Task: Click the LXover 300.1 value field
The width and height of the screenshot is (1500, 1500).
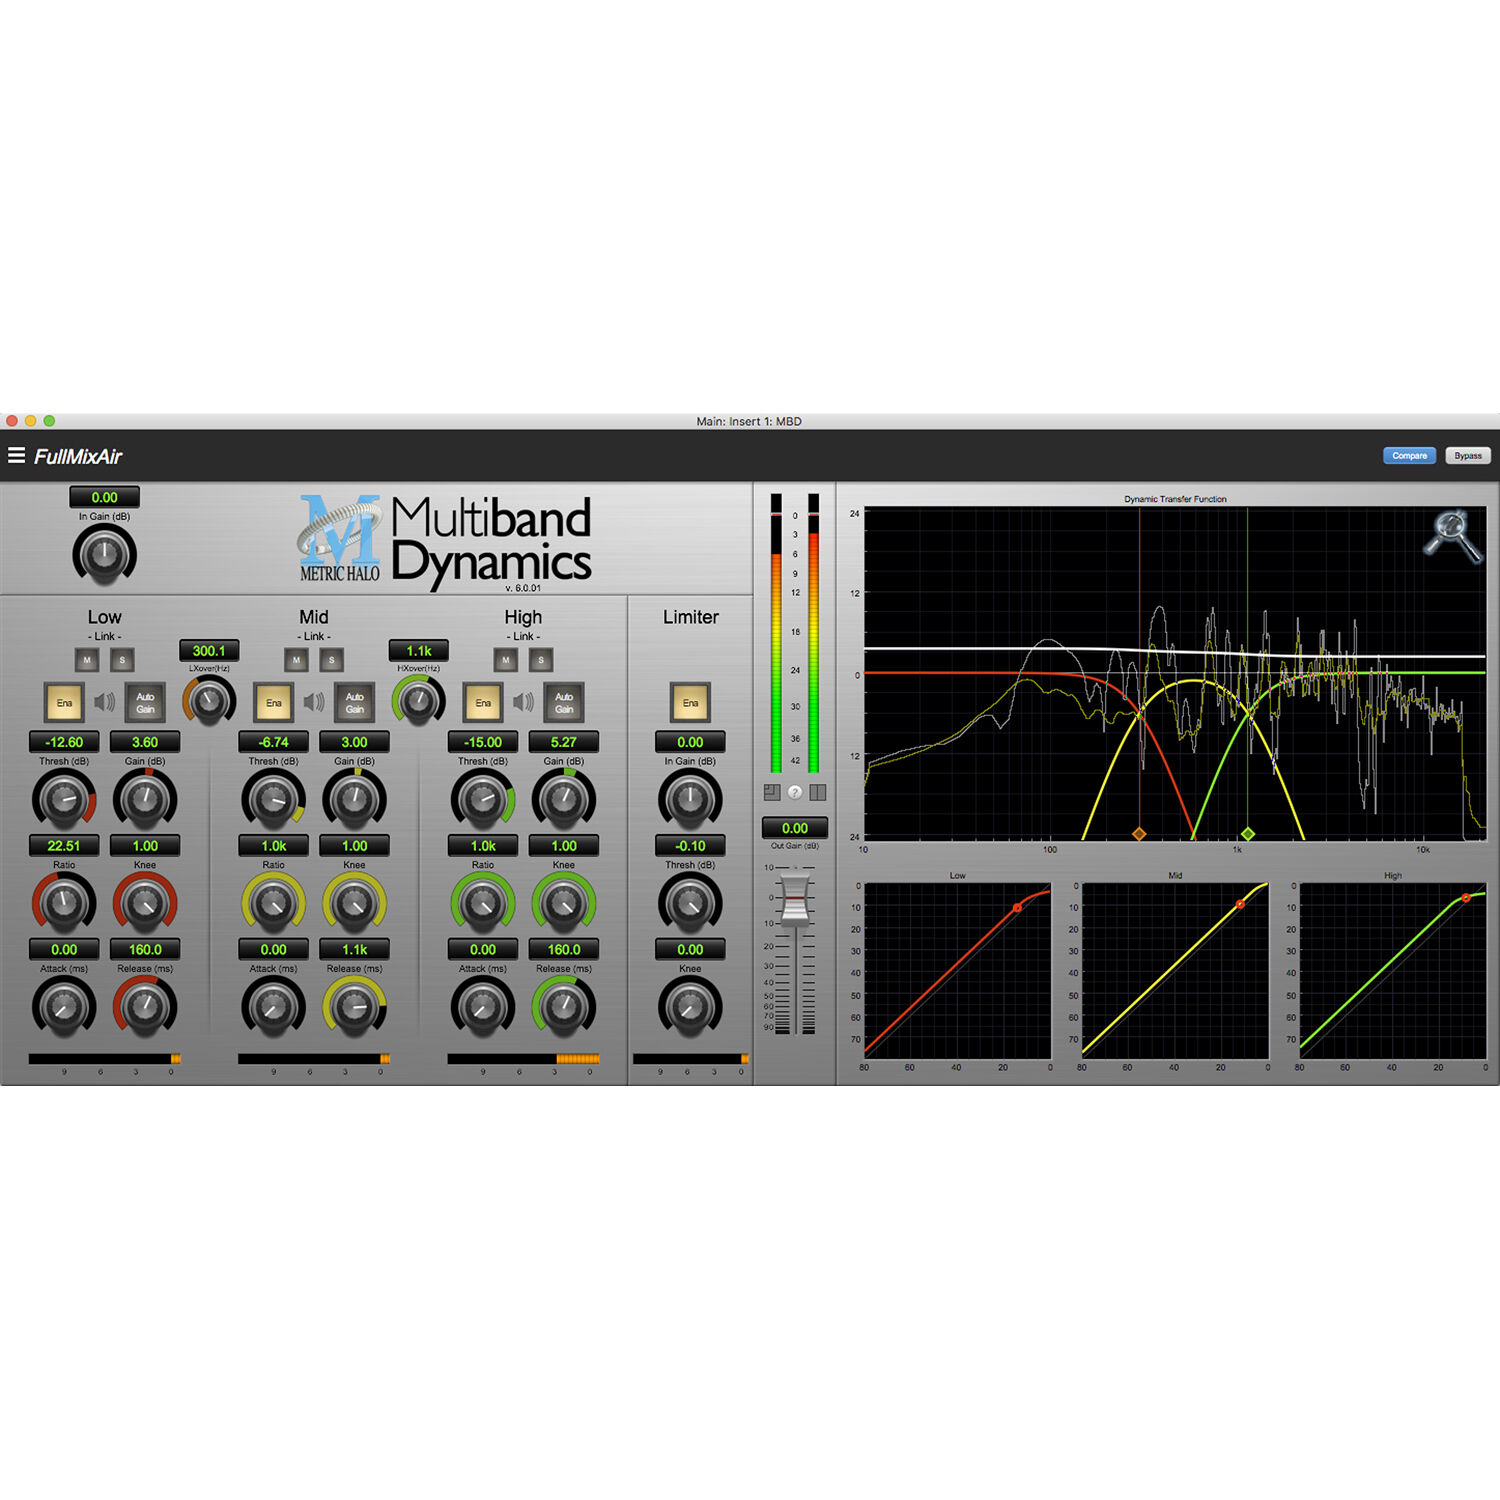Action: point(209,651)
